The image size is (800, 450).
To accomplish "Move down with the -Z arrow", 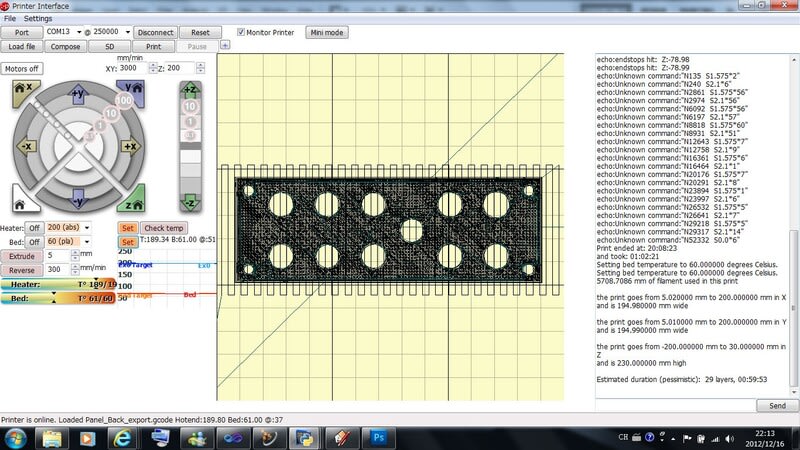I will click(190, 202).
